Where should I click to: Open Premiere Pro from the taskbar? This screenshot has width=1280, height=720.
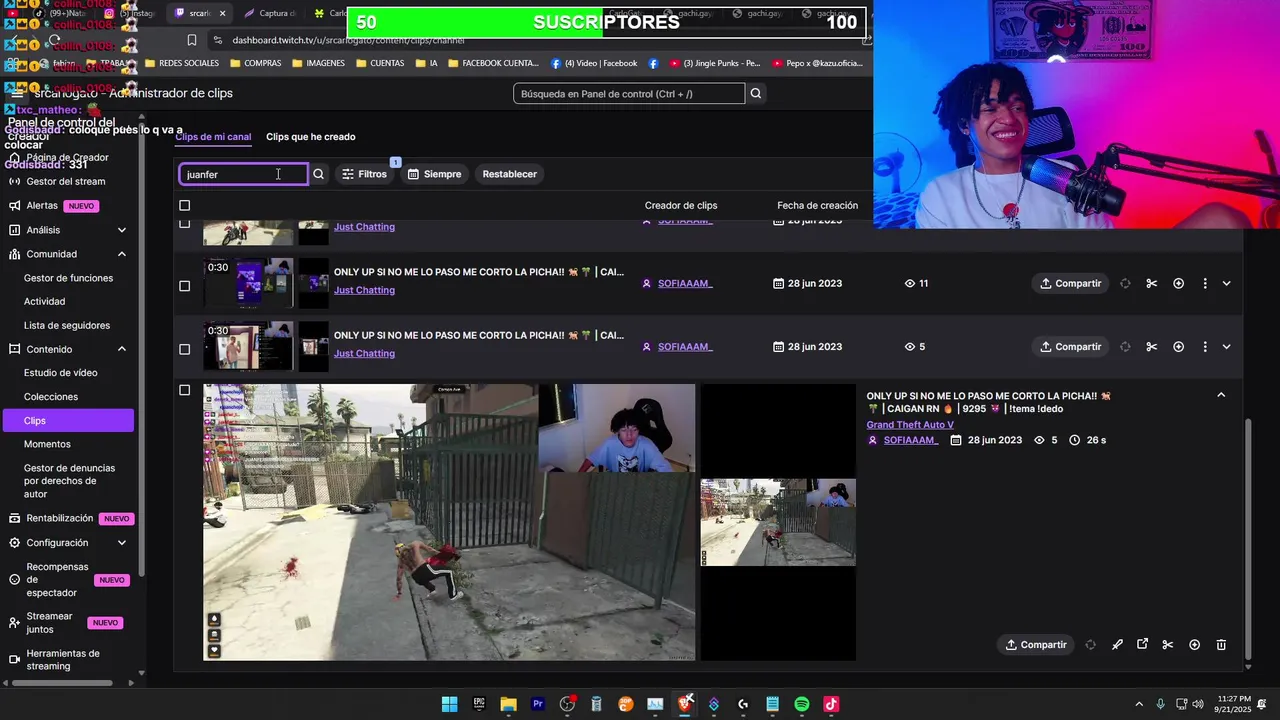point(538,704)
